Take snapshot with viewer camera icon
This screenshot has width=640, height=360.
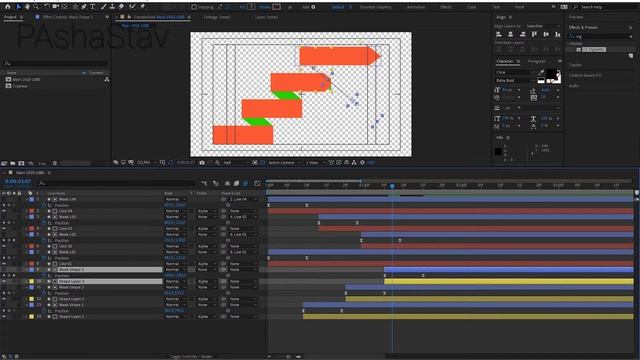[202, 162]
